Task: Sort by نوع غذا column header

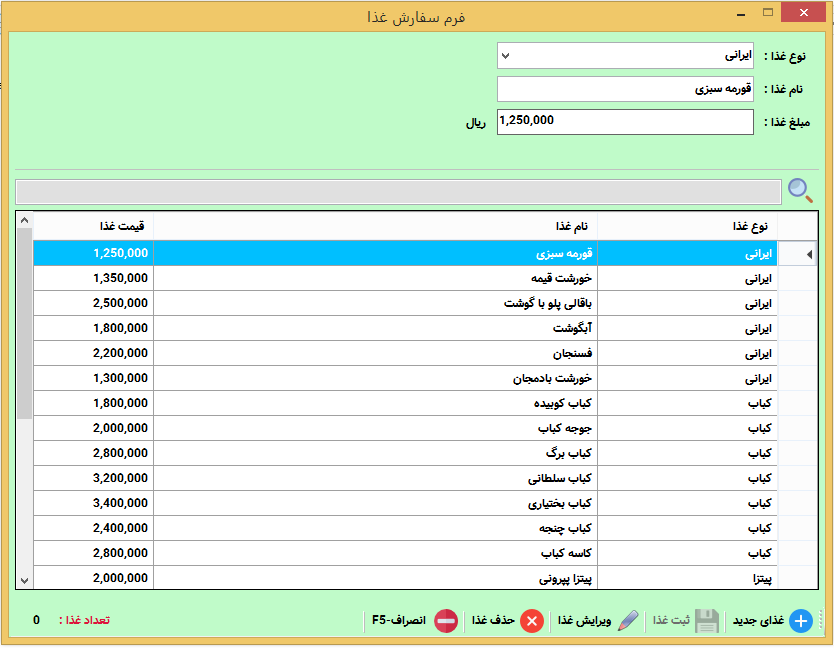Action: coord(687,226)
